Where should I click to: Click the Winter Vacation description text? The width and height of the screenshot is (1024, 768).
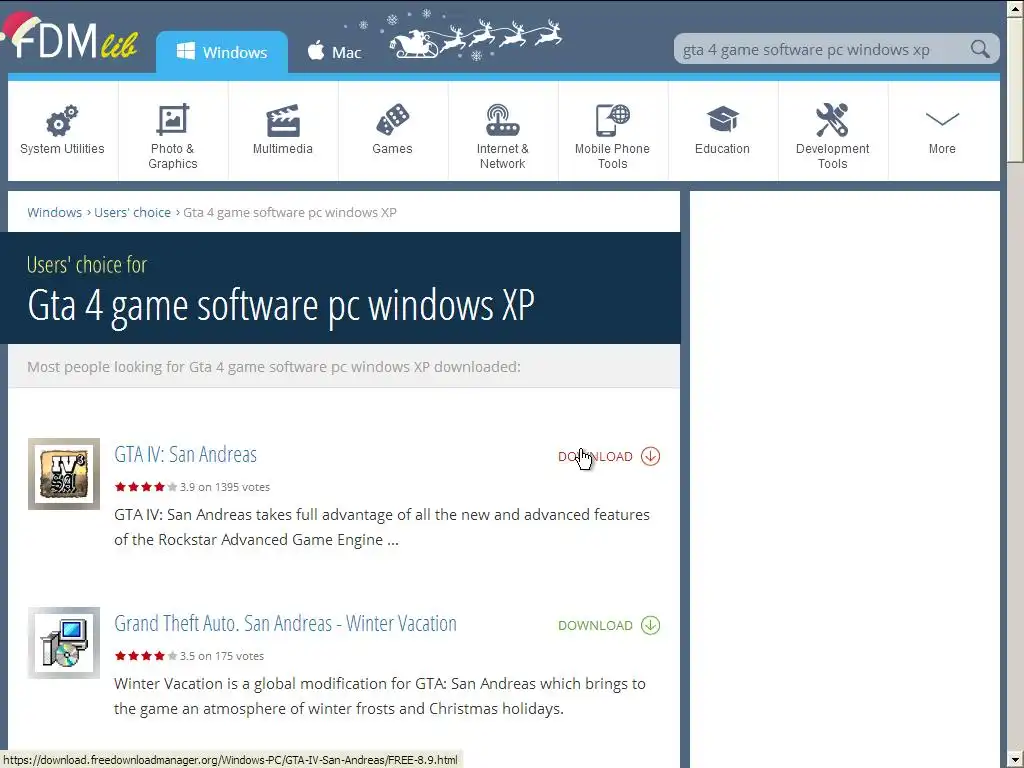379,696
